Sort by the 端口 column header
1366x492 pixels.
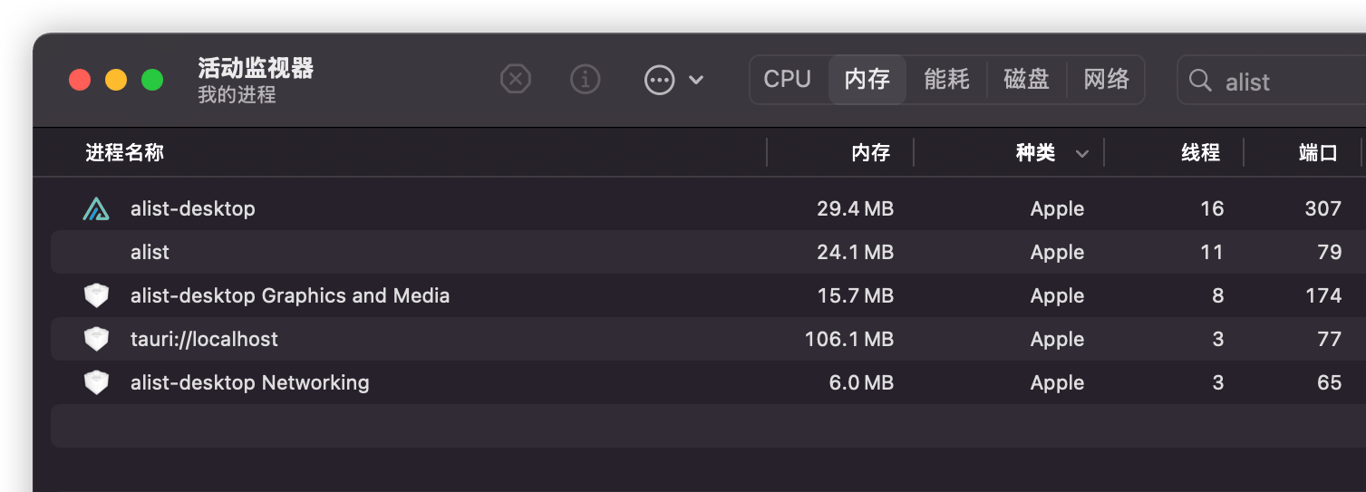1318,153
